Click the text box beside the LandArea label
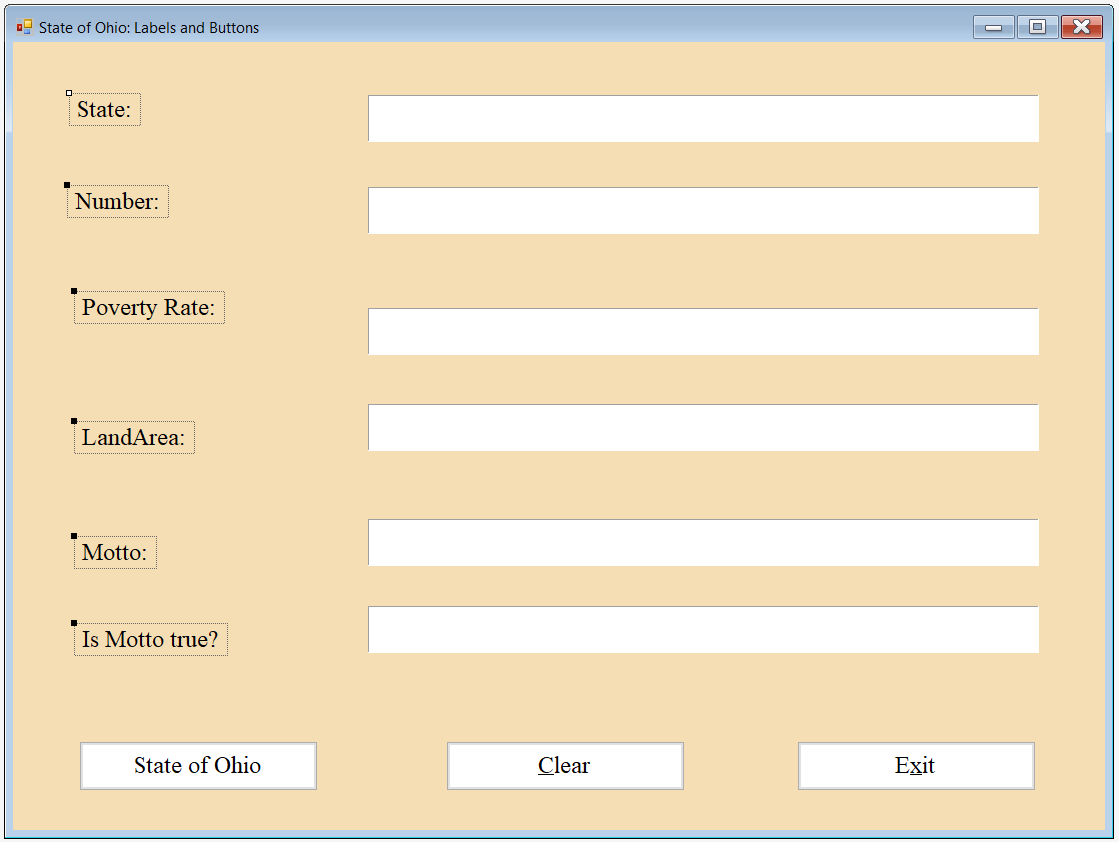The image size is (1119, 842). [703, 428]
